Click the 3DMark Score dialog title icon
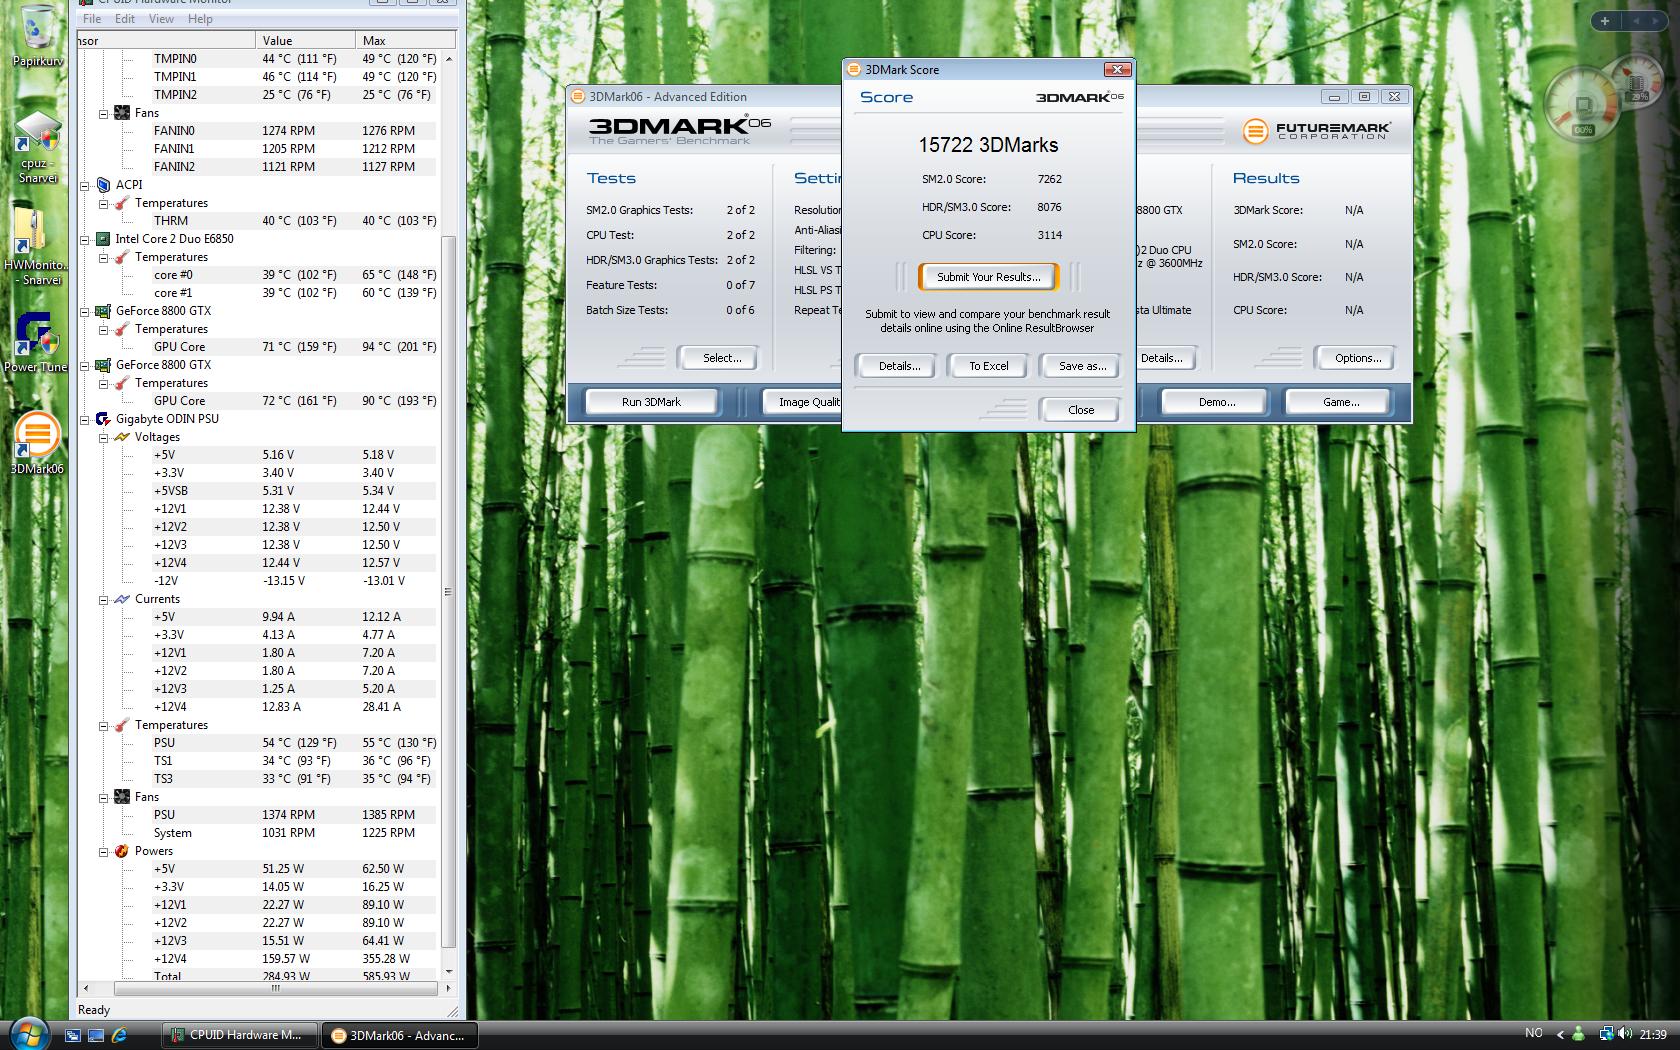Screen dimensions: 1680x1050 (x=854, y=69)
